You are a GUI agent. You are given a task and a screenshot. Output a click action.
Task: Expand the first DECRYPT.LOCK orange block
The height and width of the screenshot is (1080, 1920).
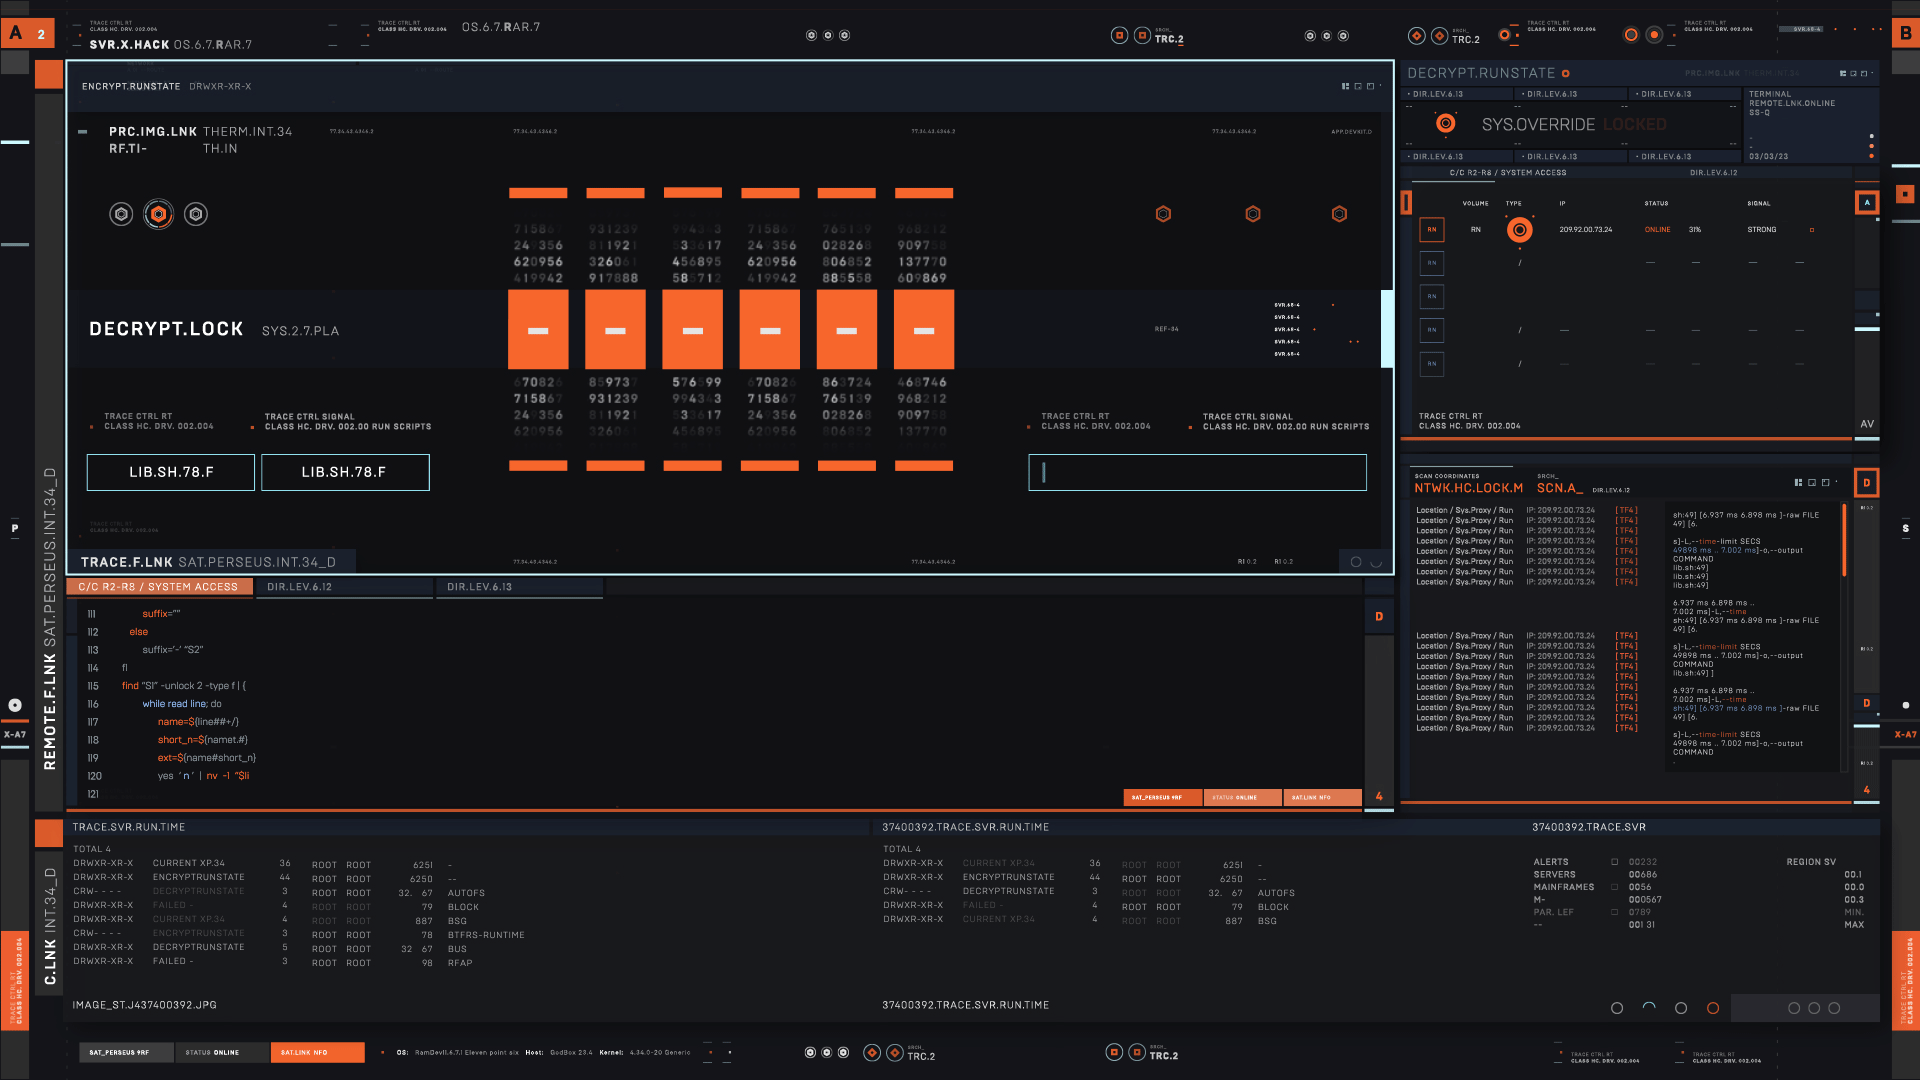(538, 330)
